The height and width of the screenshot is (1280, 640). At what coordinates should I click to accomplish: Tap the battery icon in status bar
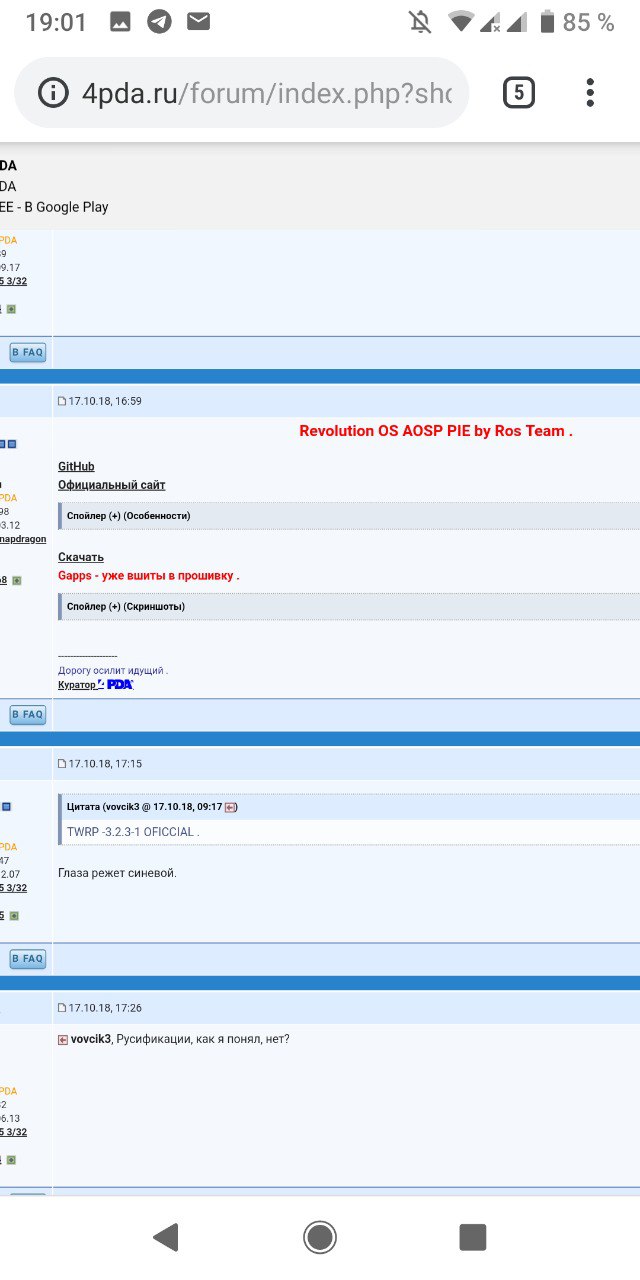547,21
